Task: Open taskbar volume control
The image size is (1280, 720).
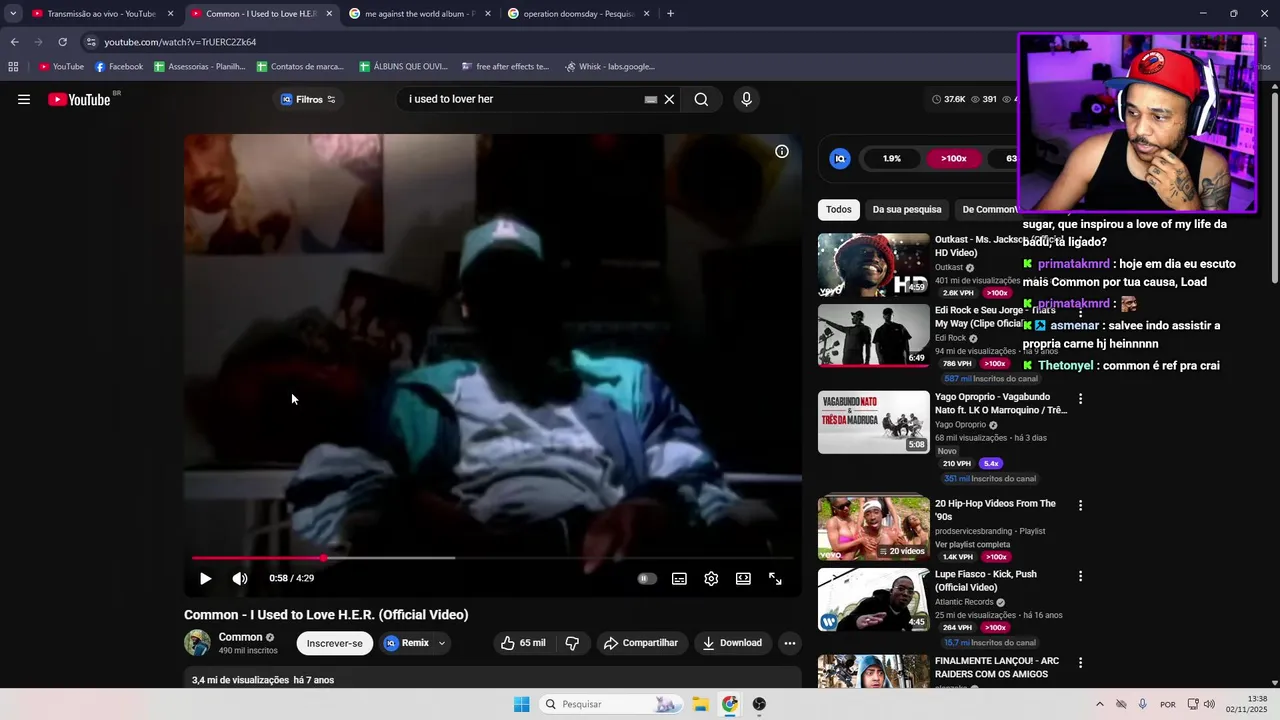Action: [x=1209, y=704]
